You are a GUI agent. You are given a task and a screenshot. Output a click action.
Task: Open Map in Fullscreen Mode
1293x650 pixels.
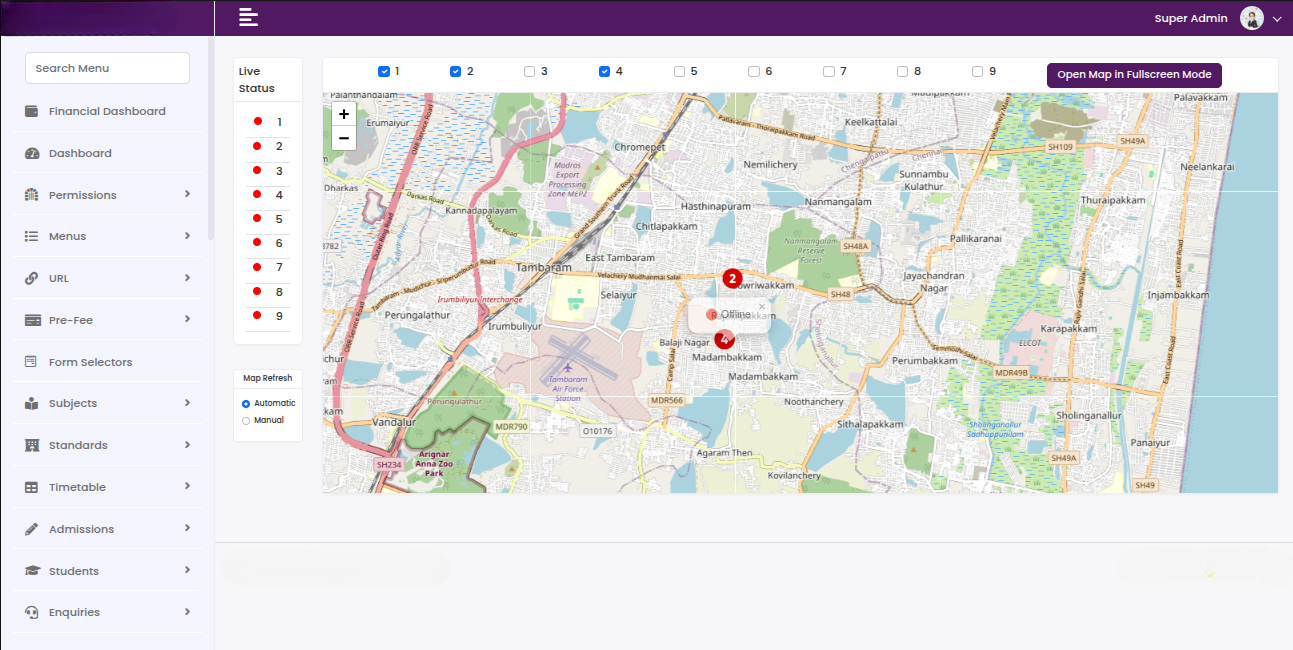(x=1134, y=75)
